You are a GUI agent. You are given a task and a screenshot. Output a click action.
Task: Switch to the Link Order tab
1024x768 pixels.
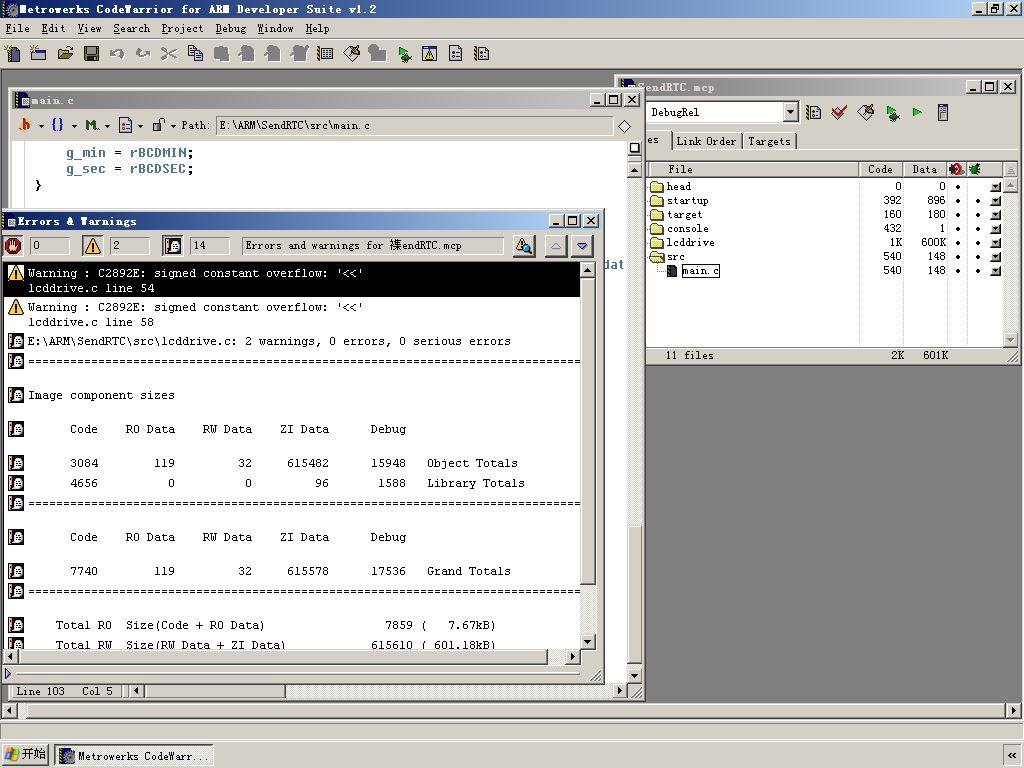pos(706,141)
